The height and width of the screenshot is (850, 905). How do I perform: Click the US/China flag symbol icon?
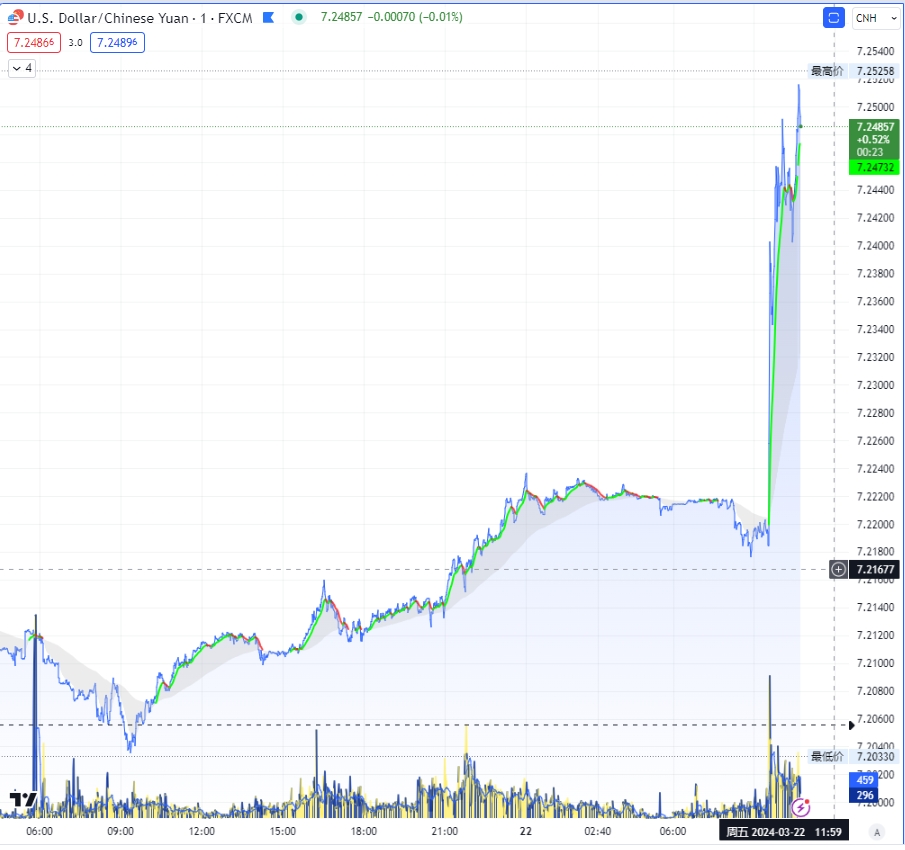pos(16,17)
